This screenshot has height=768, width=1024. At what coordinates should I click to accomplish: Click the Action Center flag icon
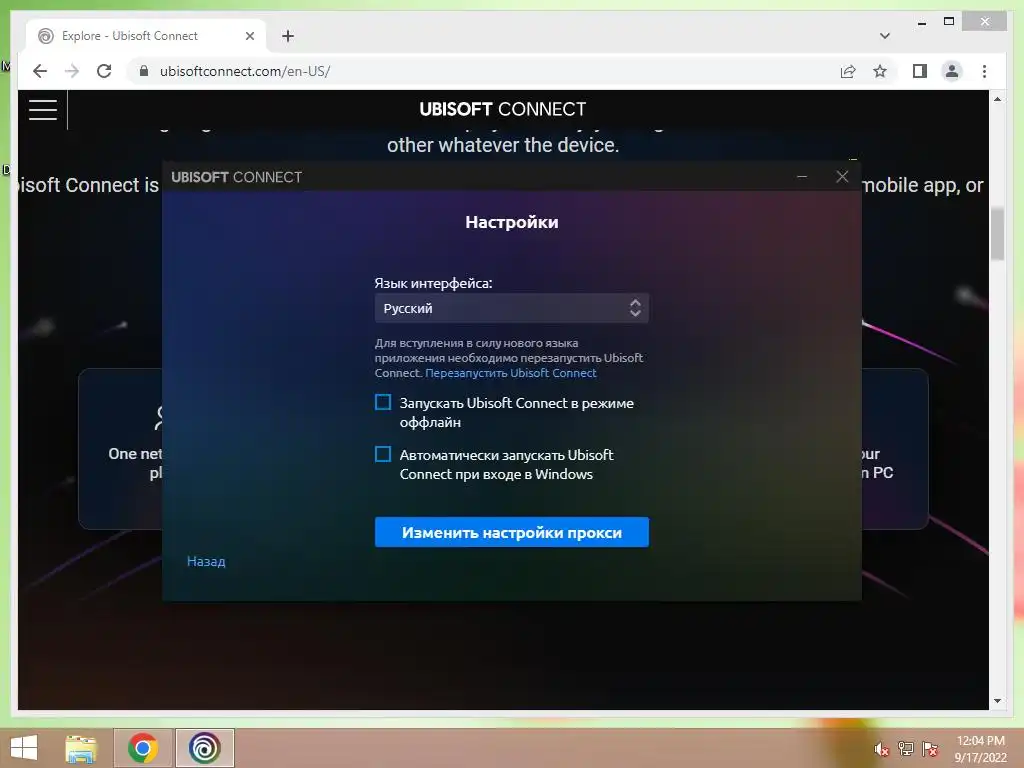tap(930, 749)
